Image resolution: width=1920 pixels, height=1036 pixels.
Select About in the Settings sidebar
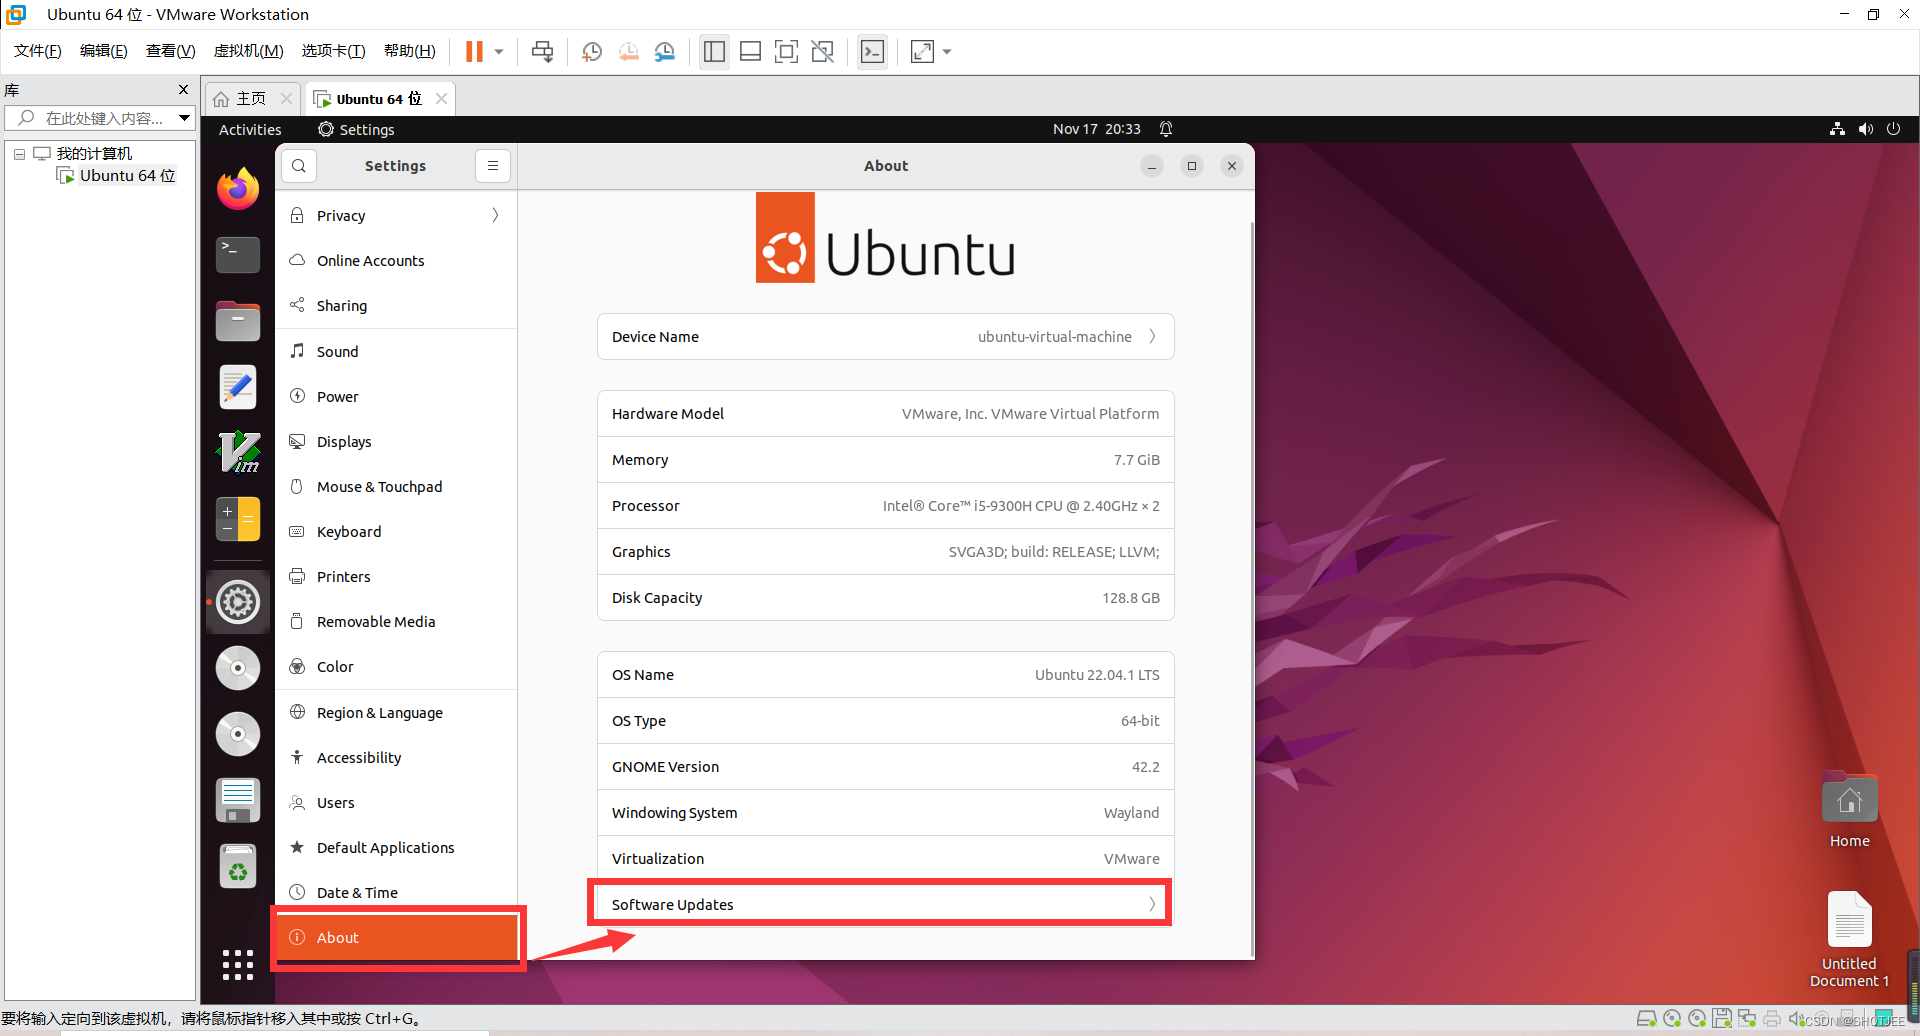point(396,937)
